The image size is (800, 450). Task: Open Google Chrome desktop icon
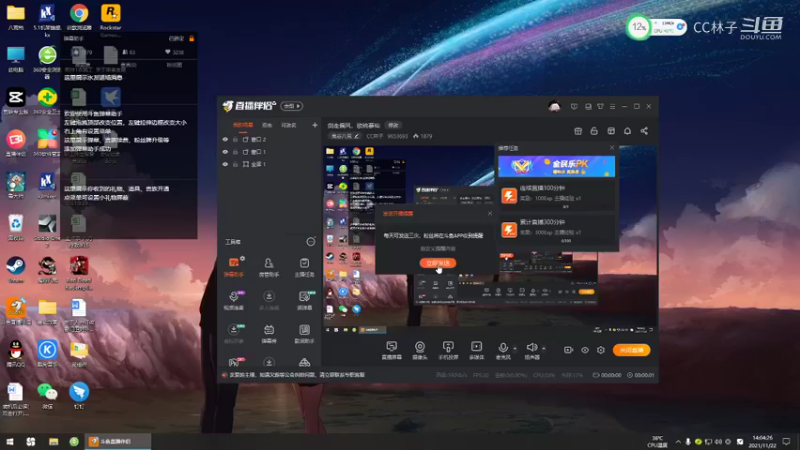(x=79, y=17)
